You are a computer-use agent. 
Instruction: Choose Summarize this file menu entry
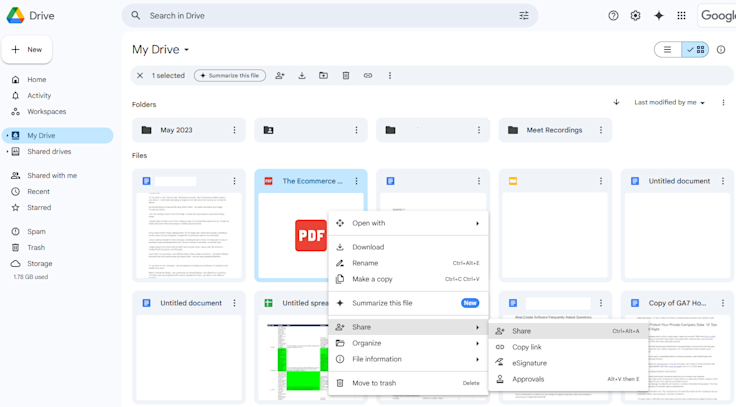tap(408, 303)
